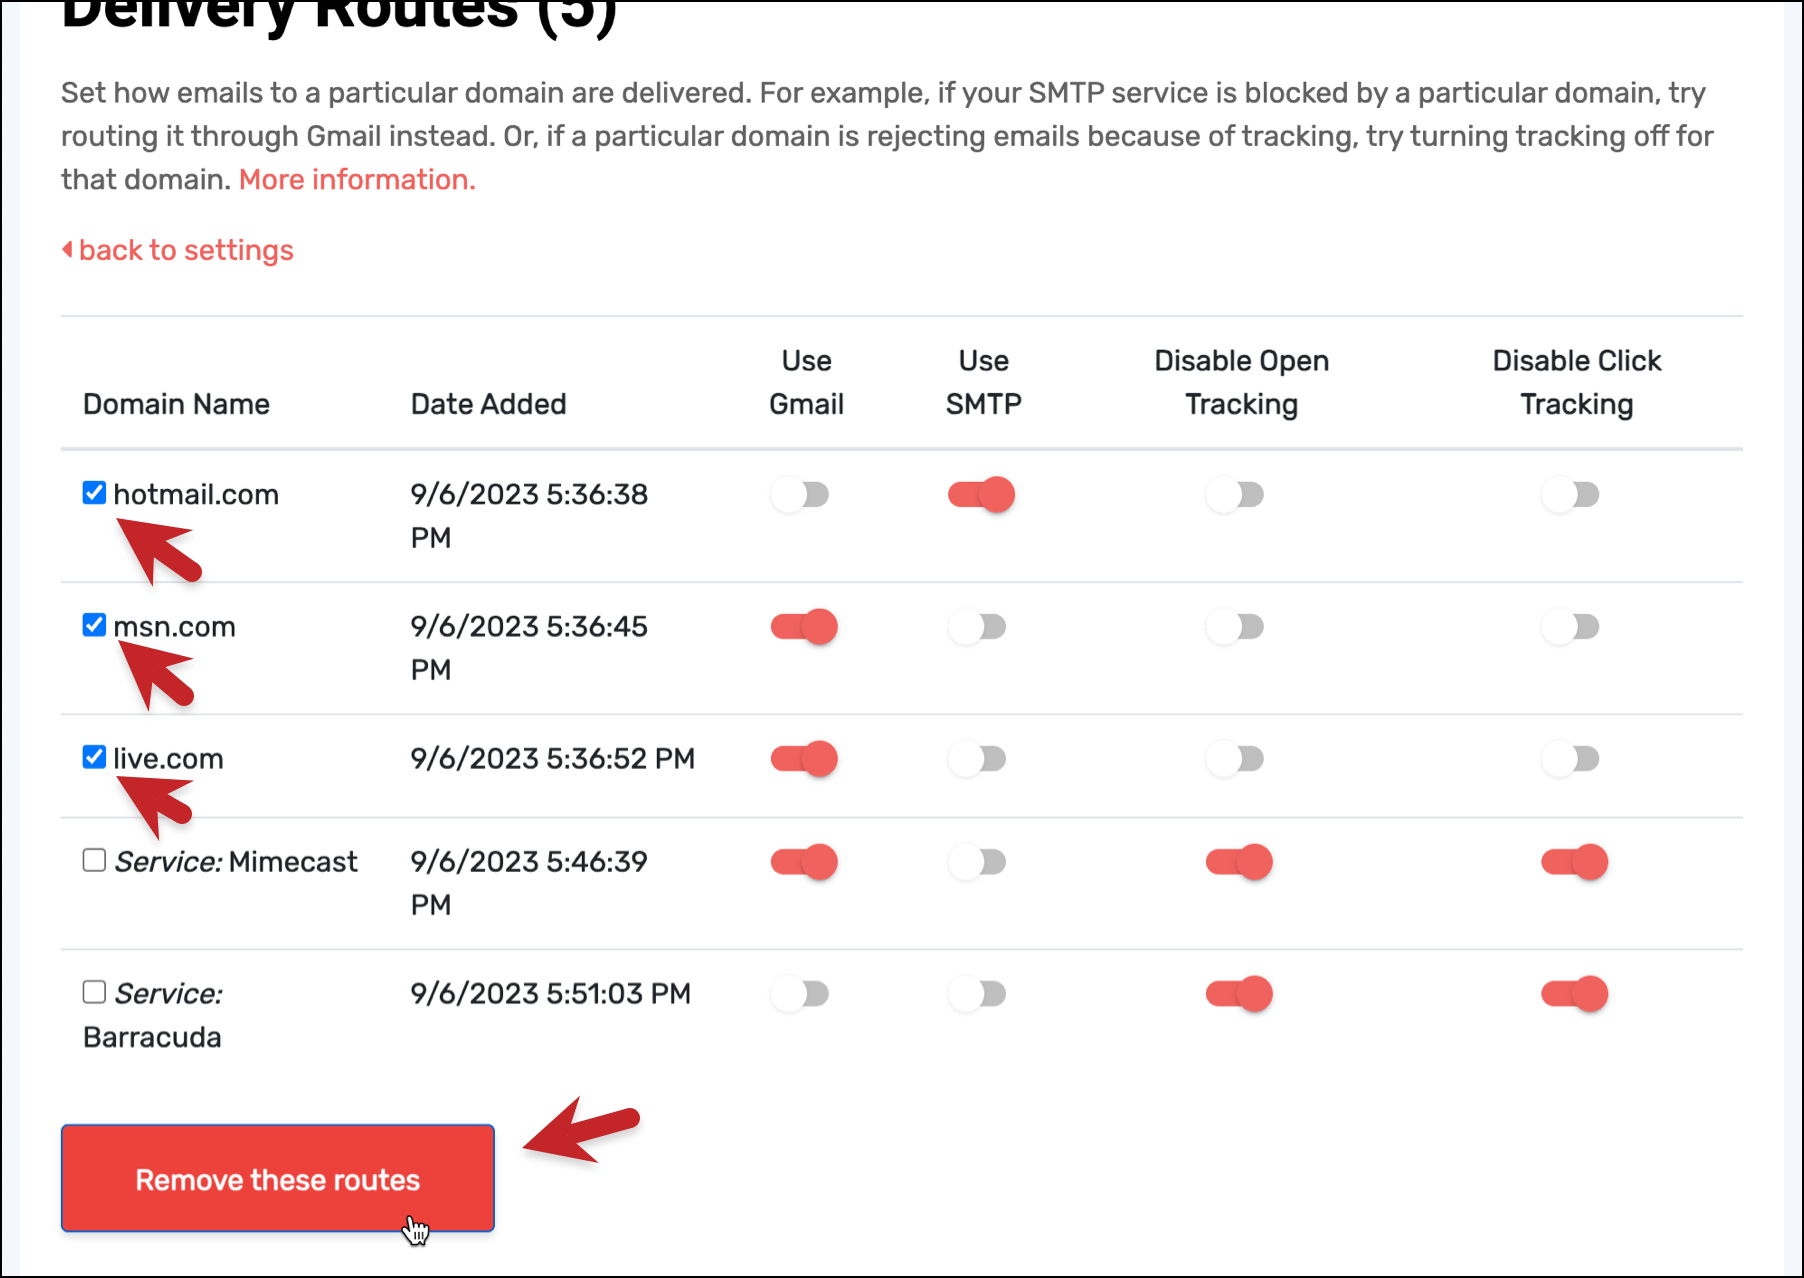This screenshot has width=1804, height=1278.
Task: Click the Service: Mimecast label
Action: (x=236, y=861)
